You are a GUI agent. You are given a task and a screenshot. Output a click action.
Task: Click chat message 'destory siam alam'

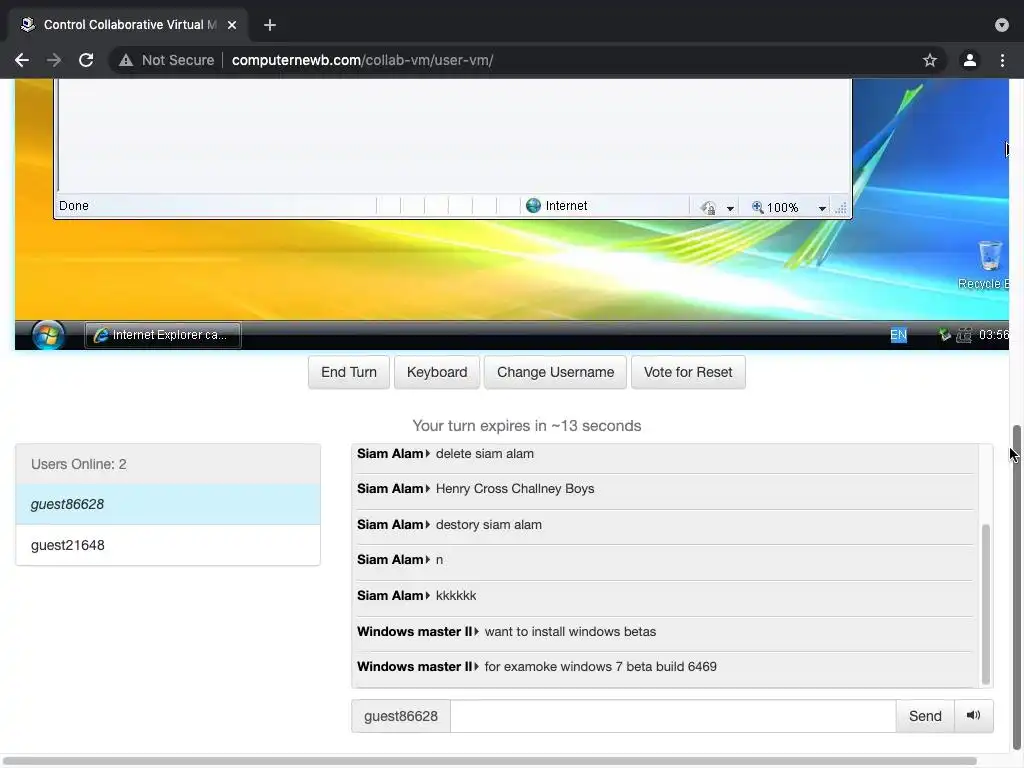[x=488, y=525]
